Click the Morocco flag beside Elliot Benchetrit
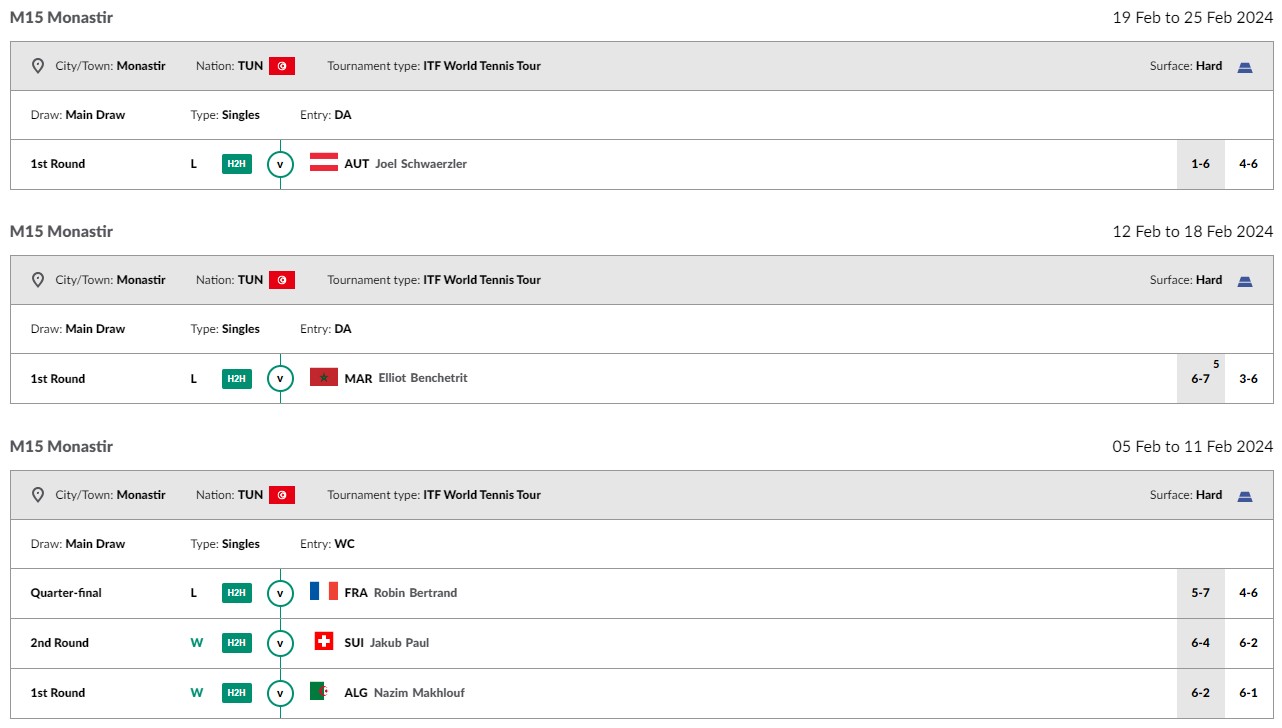Viewport: 1282px width, 728px height. [x=324, y=378]
